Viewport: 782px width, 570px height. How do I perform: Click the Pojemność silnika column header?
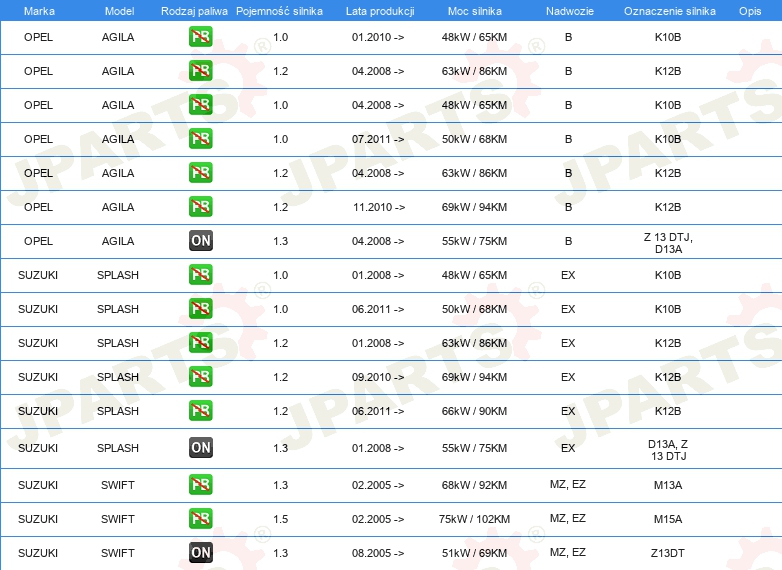[279, 11]
